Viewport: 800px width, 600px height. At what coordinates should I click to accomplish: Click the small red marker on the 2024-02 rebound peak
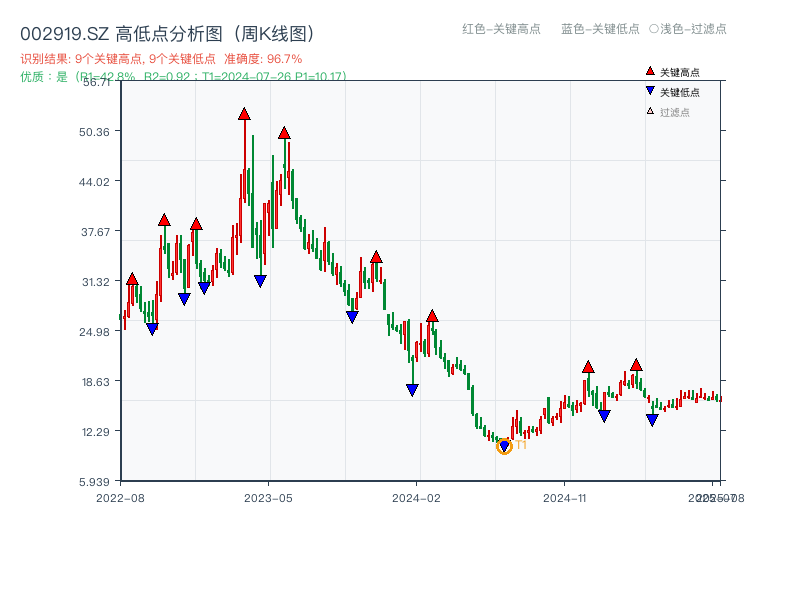431,314
